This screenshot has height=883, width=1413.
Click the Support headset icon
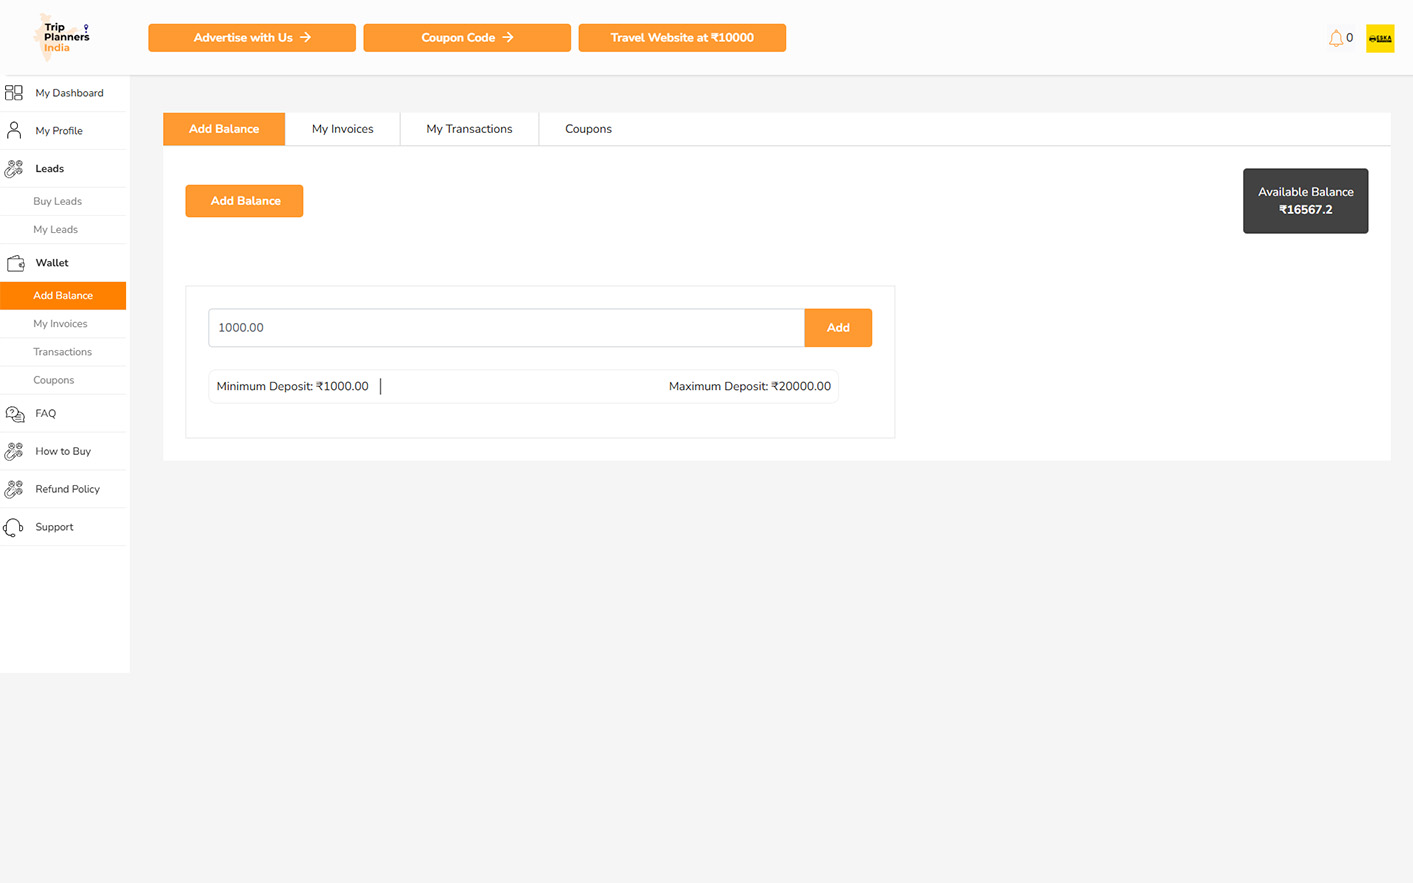pos(14,527)
